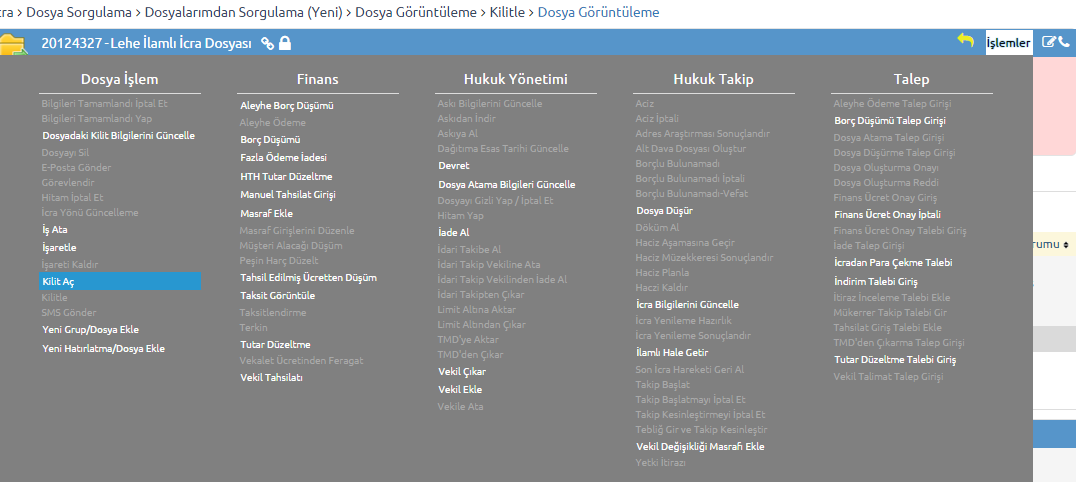Select Tutar Düzeltme Talebi Giriş
Viewport: 1076px width, 482px height.
895,360
